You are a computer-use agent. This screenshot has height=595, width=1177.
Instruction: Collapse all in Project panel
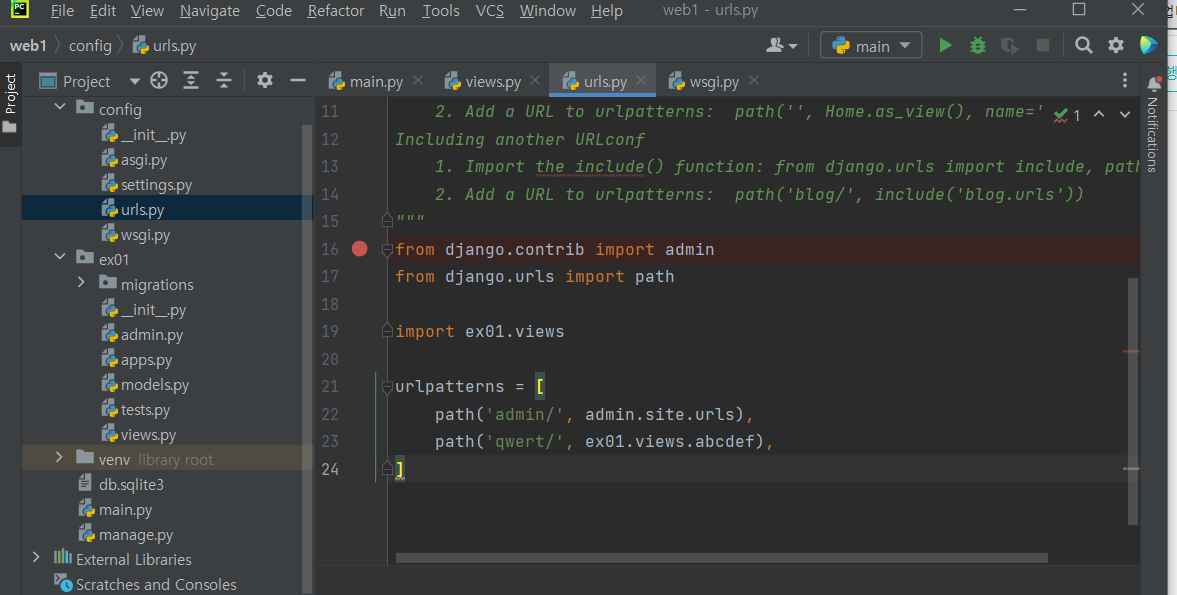(224, 81)
